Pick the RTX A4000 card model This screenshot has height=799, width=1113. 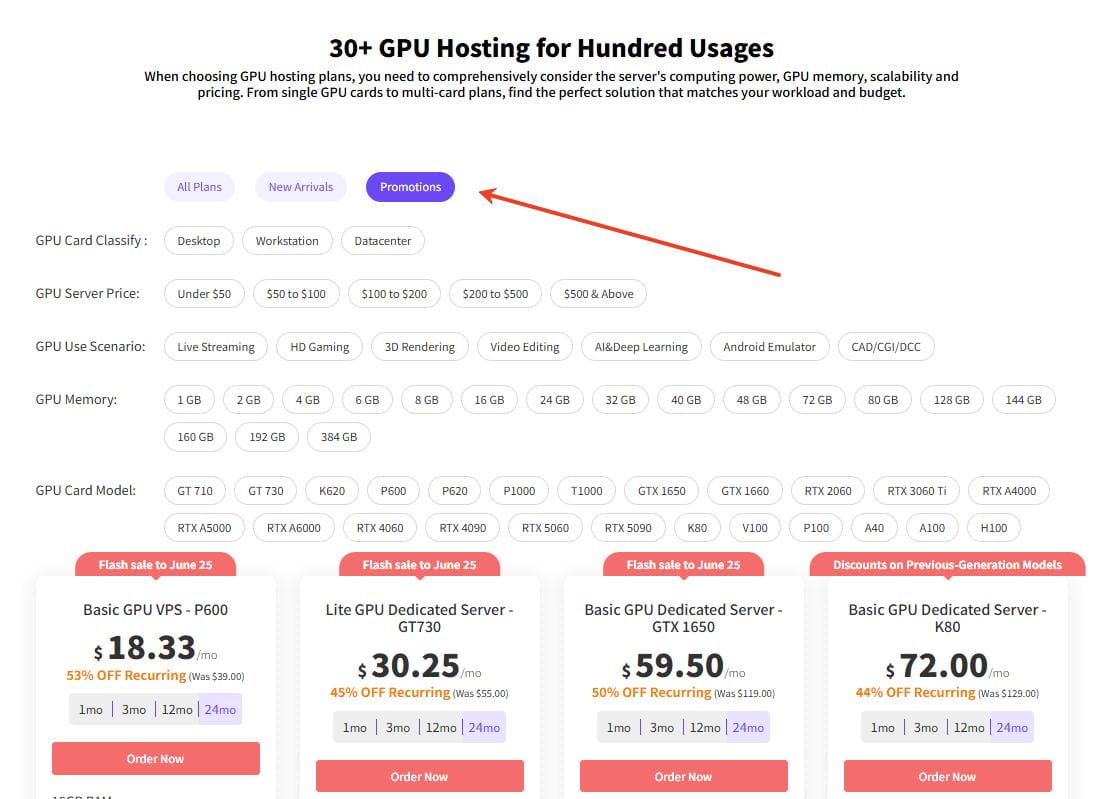click(x=1009, y=490)
